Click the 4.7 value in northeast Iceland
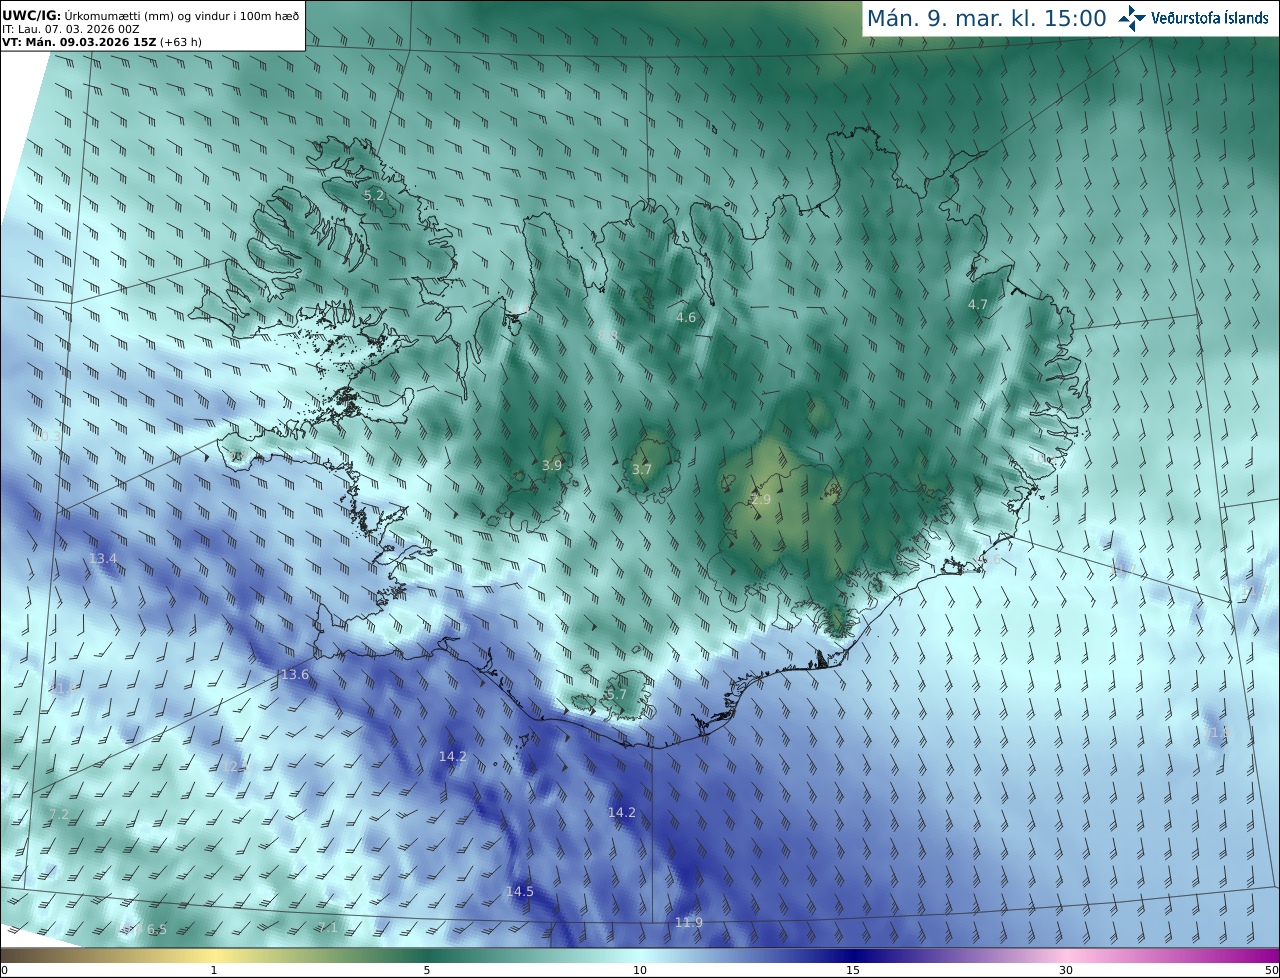 [978, 304]
